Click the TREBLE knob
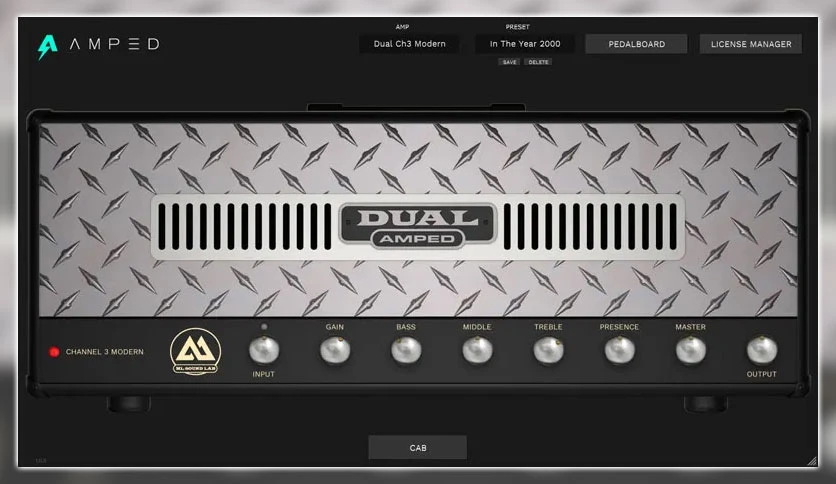The height and width of the screenshot is (484, 836). click(549, 350)
